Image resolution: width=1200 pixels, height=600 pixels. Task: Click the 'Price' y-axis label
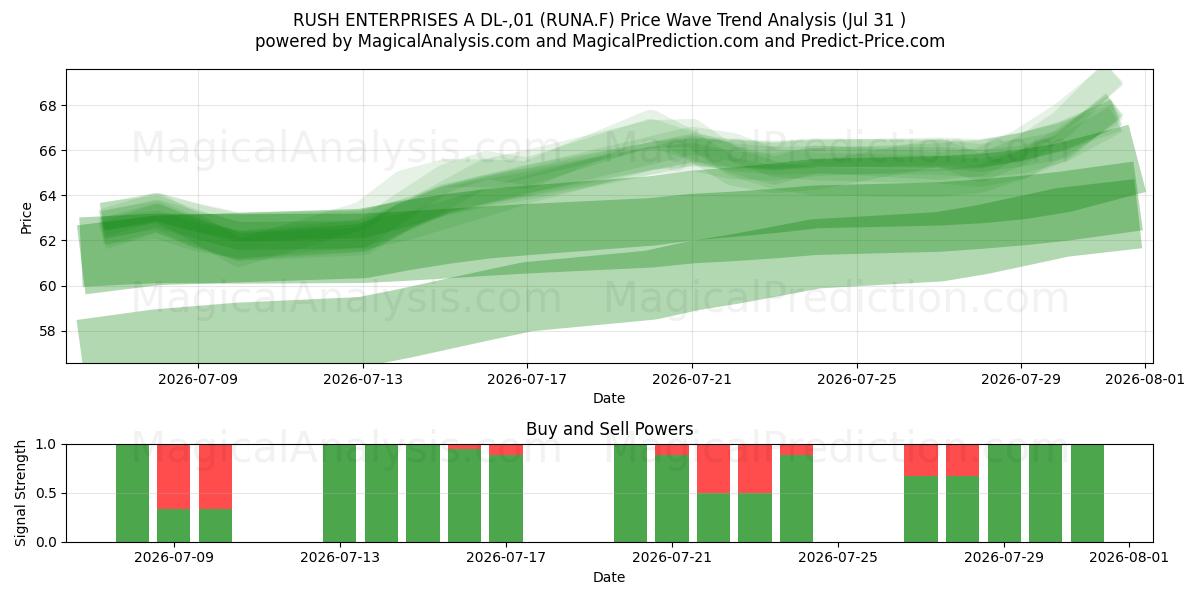pos(26,217)
